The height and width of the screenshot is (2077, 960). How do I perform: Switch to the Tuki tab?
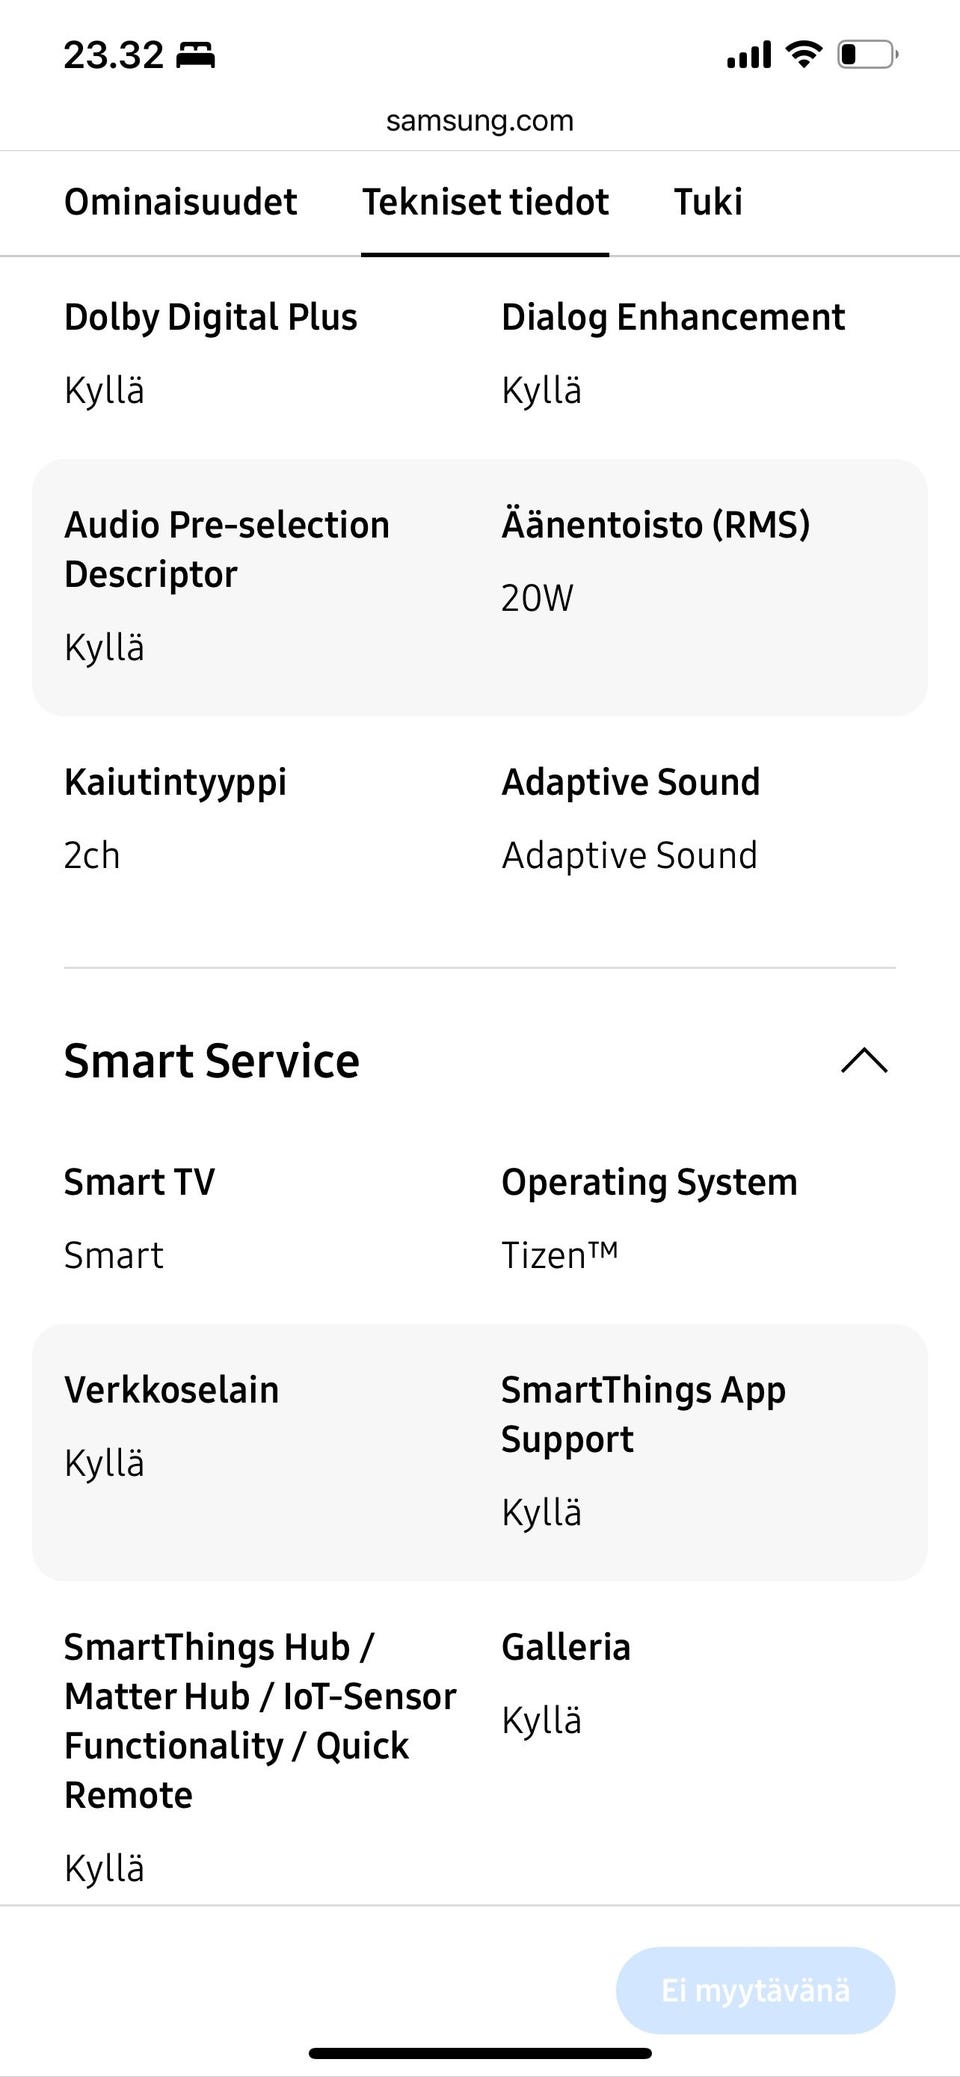click(708, 202)
